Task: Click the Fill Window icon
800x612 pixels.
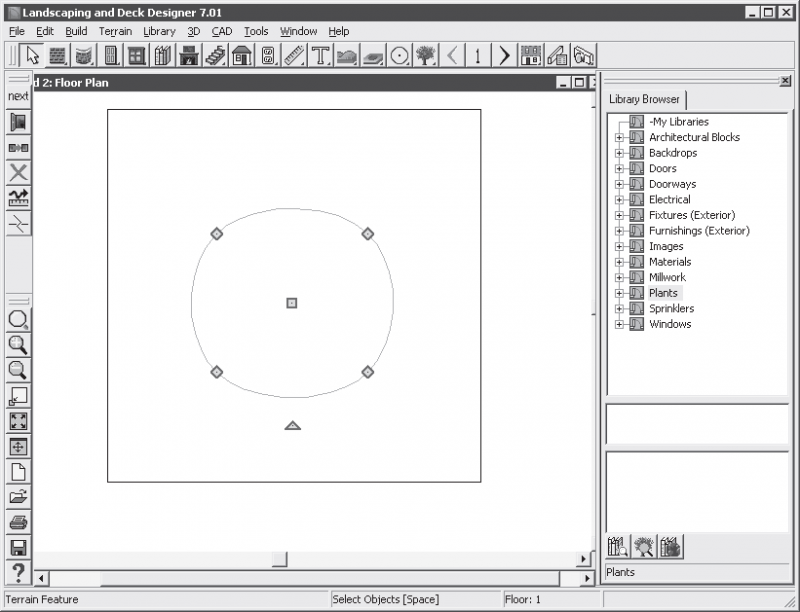Action: (18, 421)
